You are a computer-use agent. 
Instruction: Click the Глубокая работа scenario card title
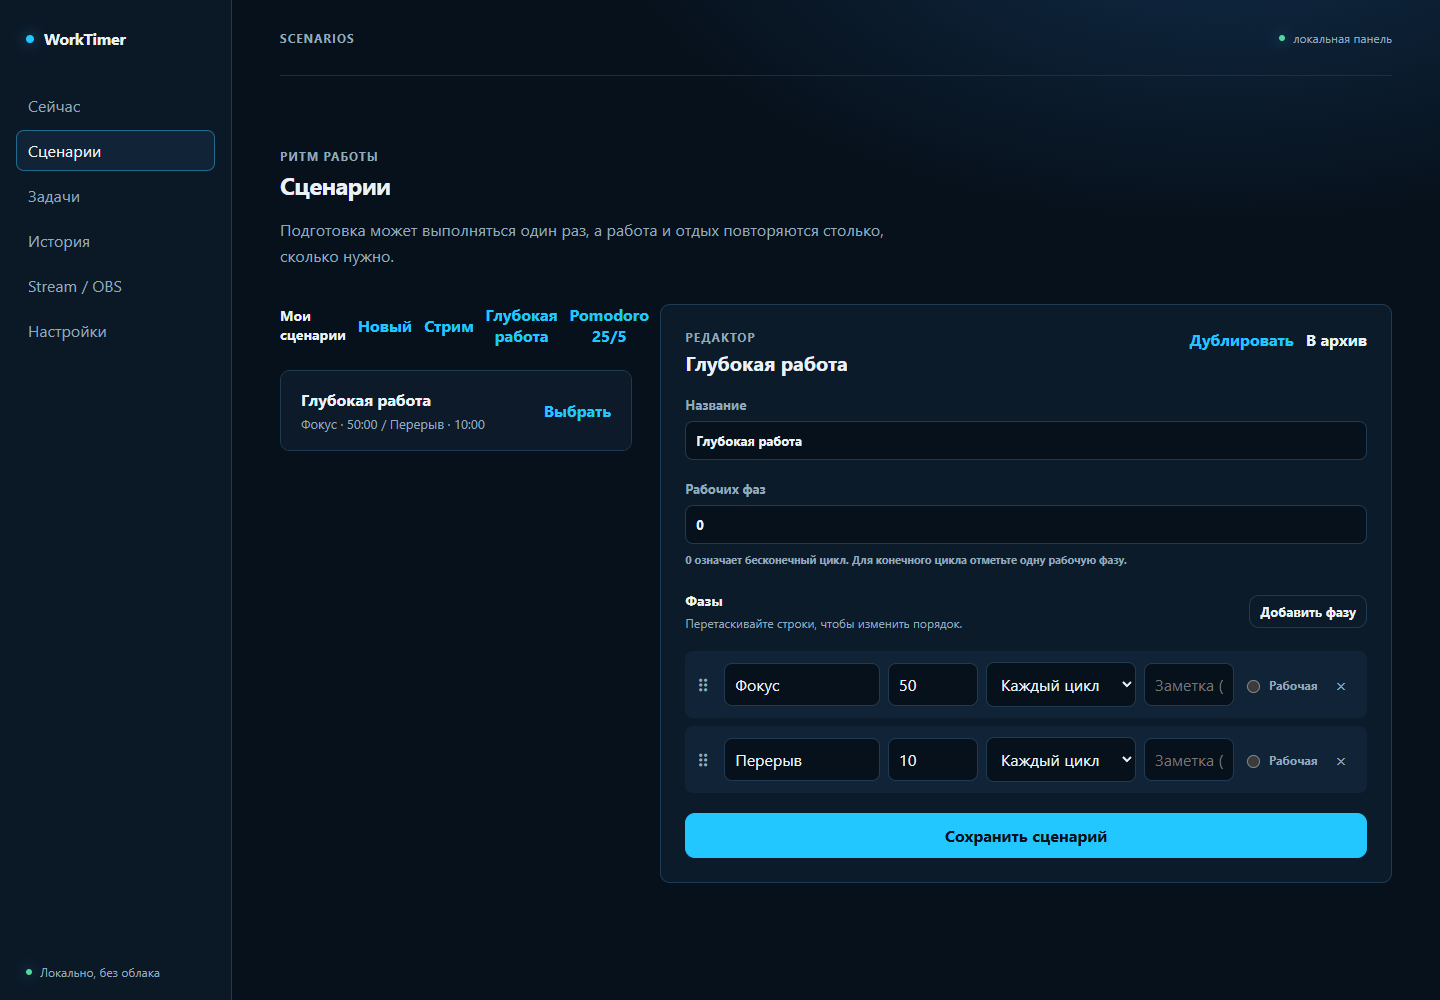[366, 400]
